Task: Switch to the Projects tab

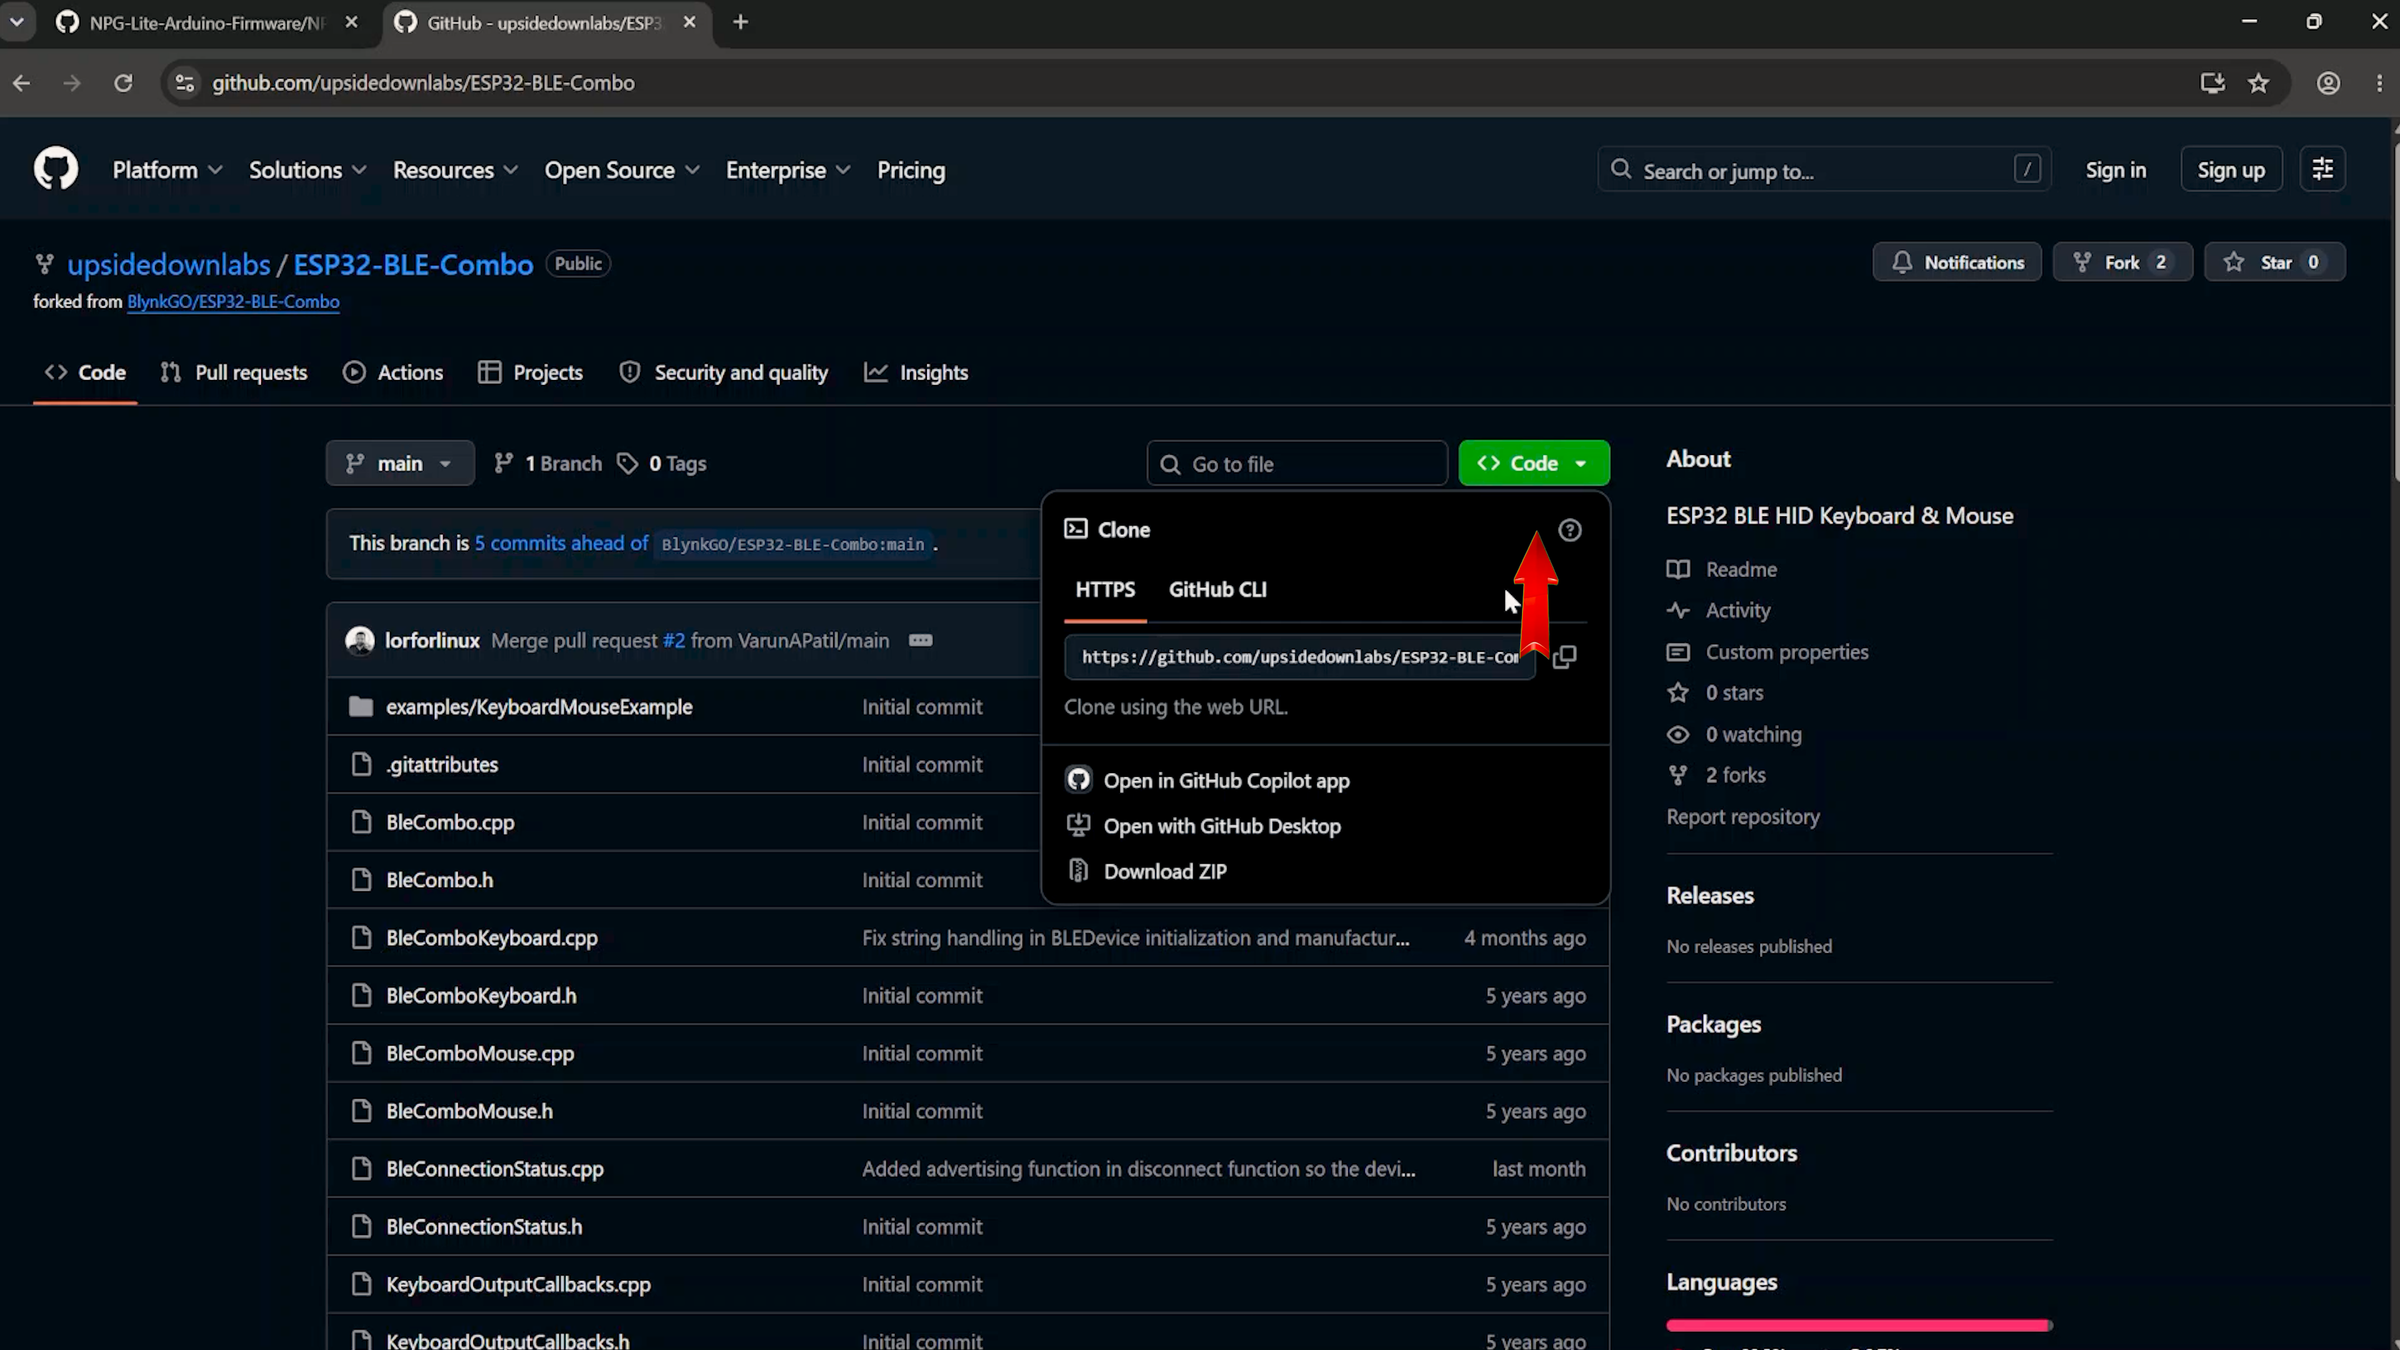Action: 531,372
